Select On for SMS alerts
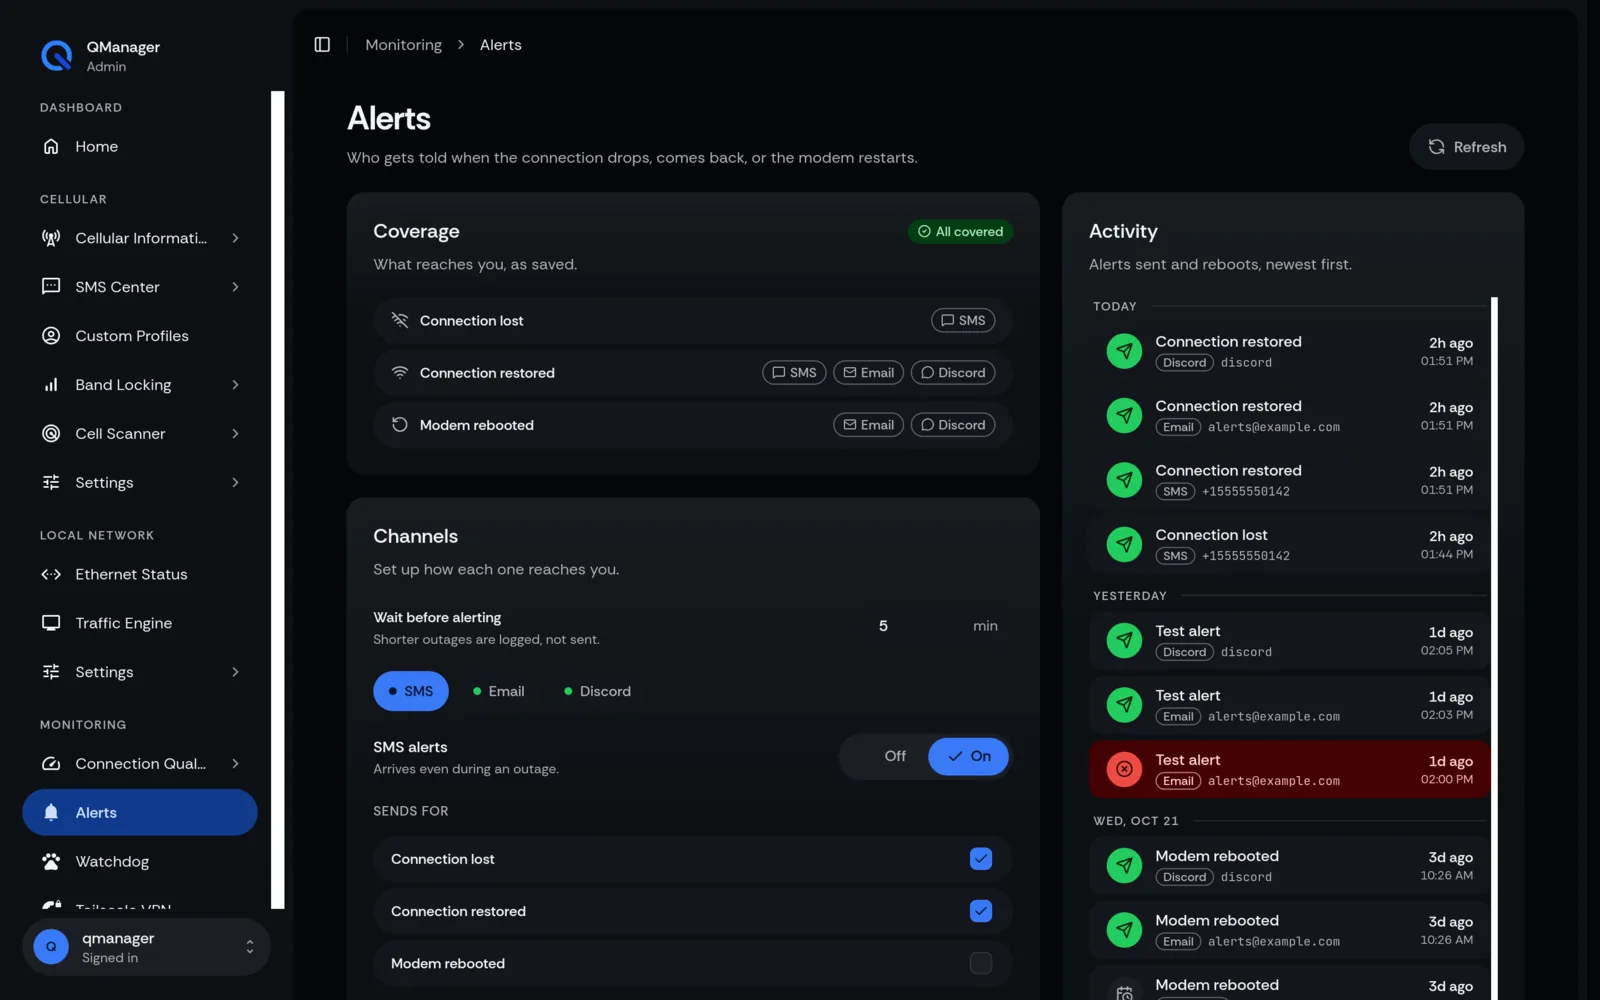Image resolution: width=1600 pixels, height=1000 pixels. point(969,756)
